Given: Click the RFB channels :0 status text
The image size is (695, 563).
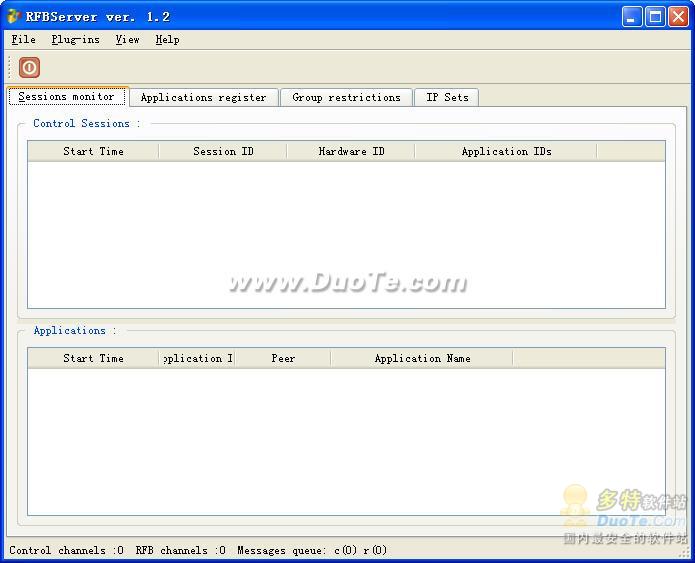Looking at the screenshot, I should 180,550.
